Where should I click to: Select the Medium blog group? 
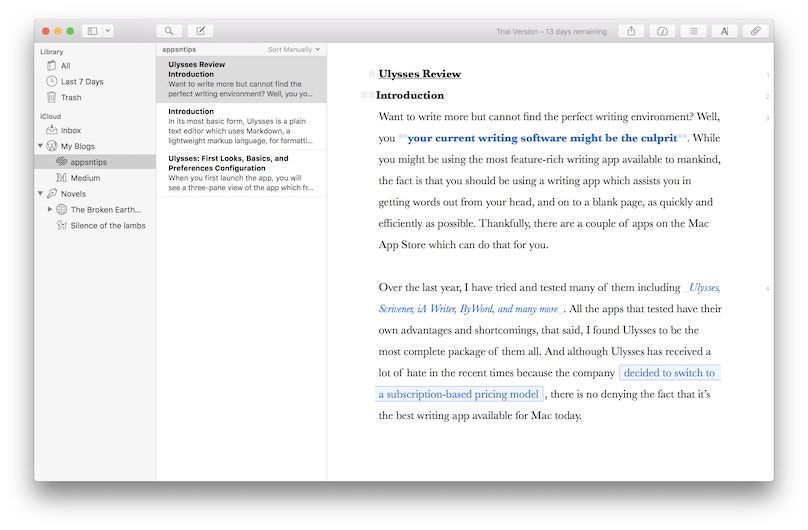(85, 178)
